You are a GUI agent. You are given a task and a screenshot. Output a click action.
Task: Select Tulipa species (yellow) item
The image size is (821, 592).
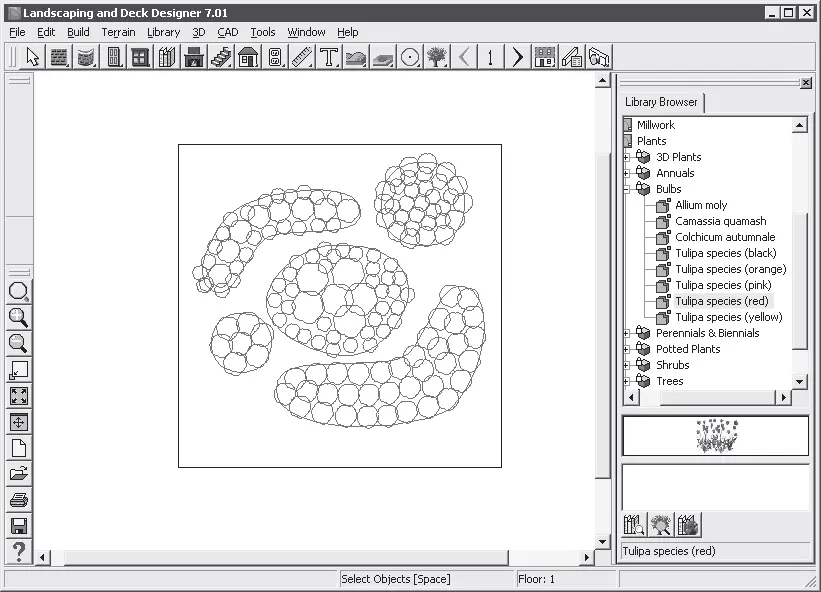click(x=728, y=317)
